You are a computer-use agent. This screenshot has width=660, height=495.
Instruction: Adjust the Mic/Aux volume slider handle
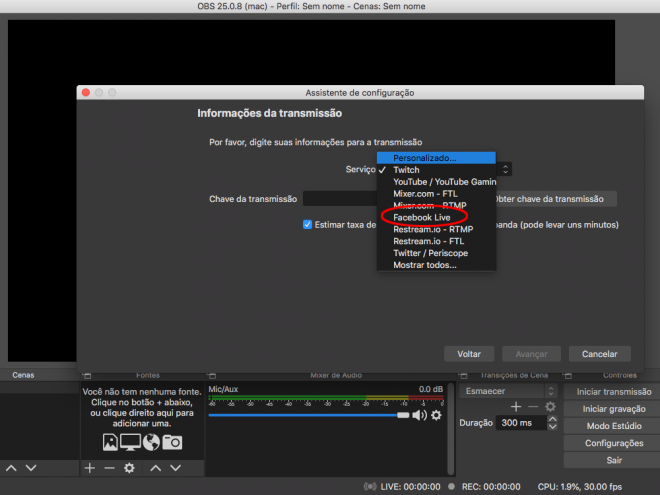point(403,415)
